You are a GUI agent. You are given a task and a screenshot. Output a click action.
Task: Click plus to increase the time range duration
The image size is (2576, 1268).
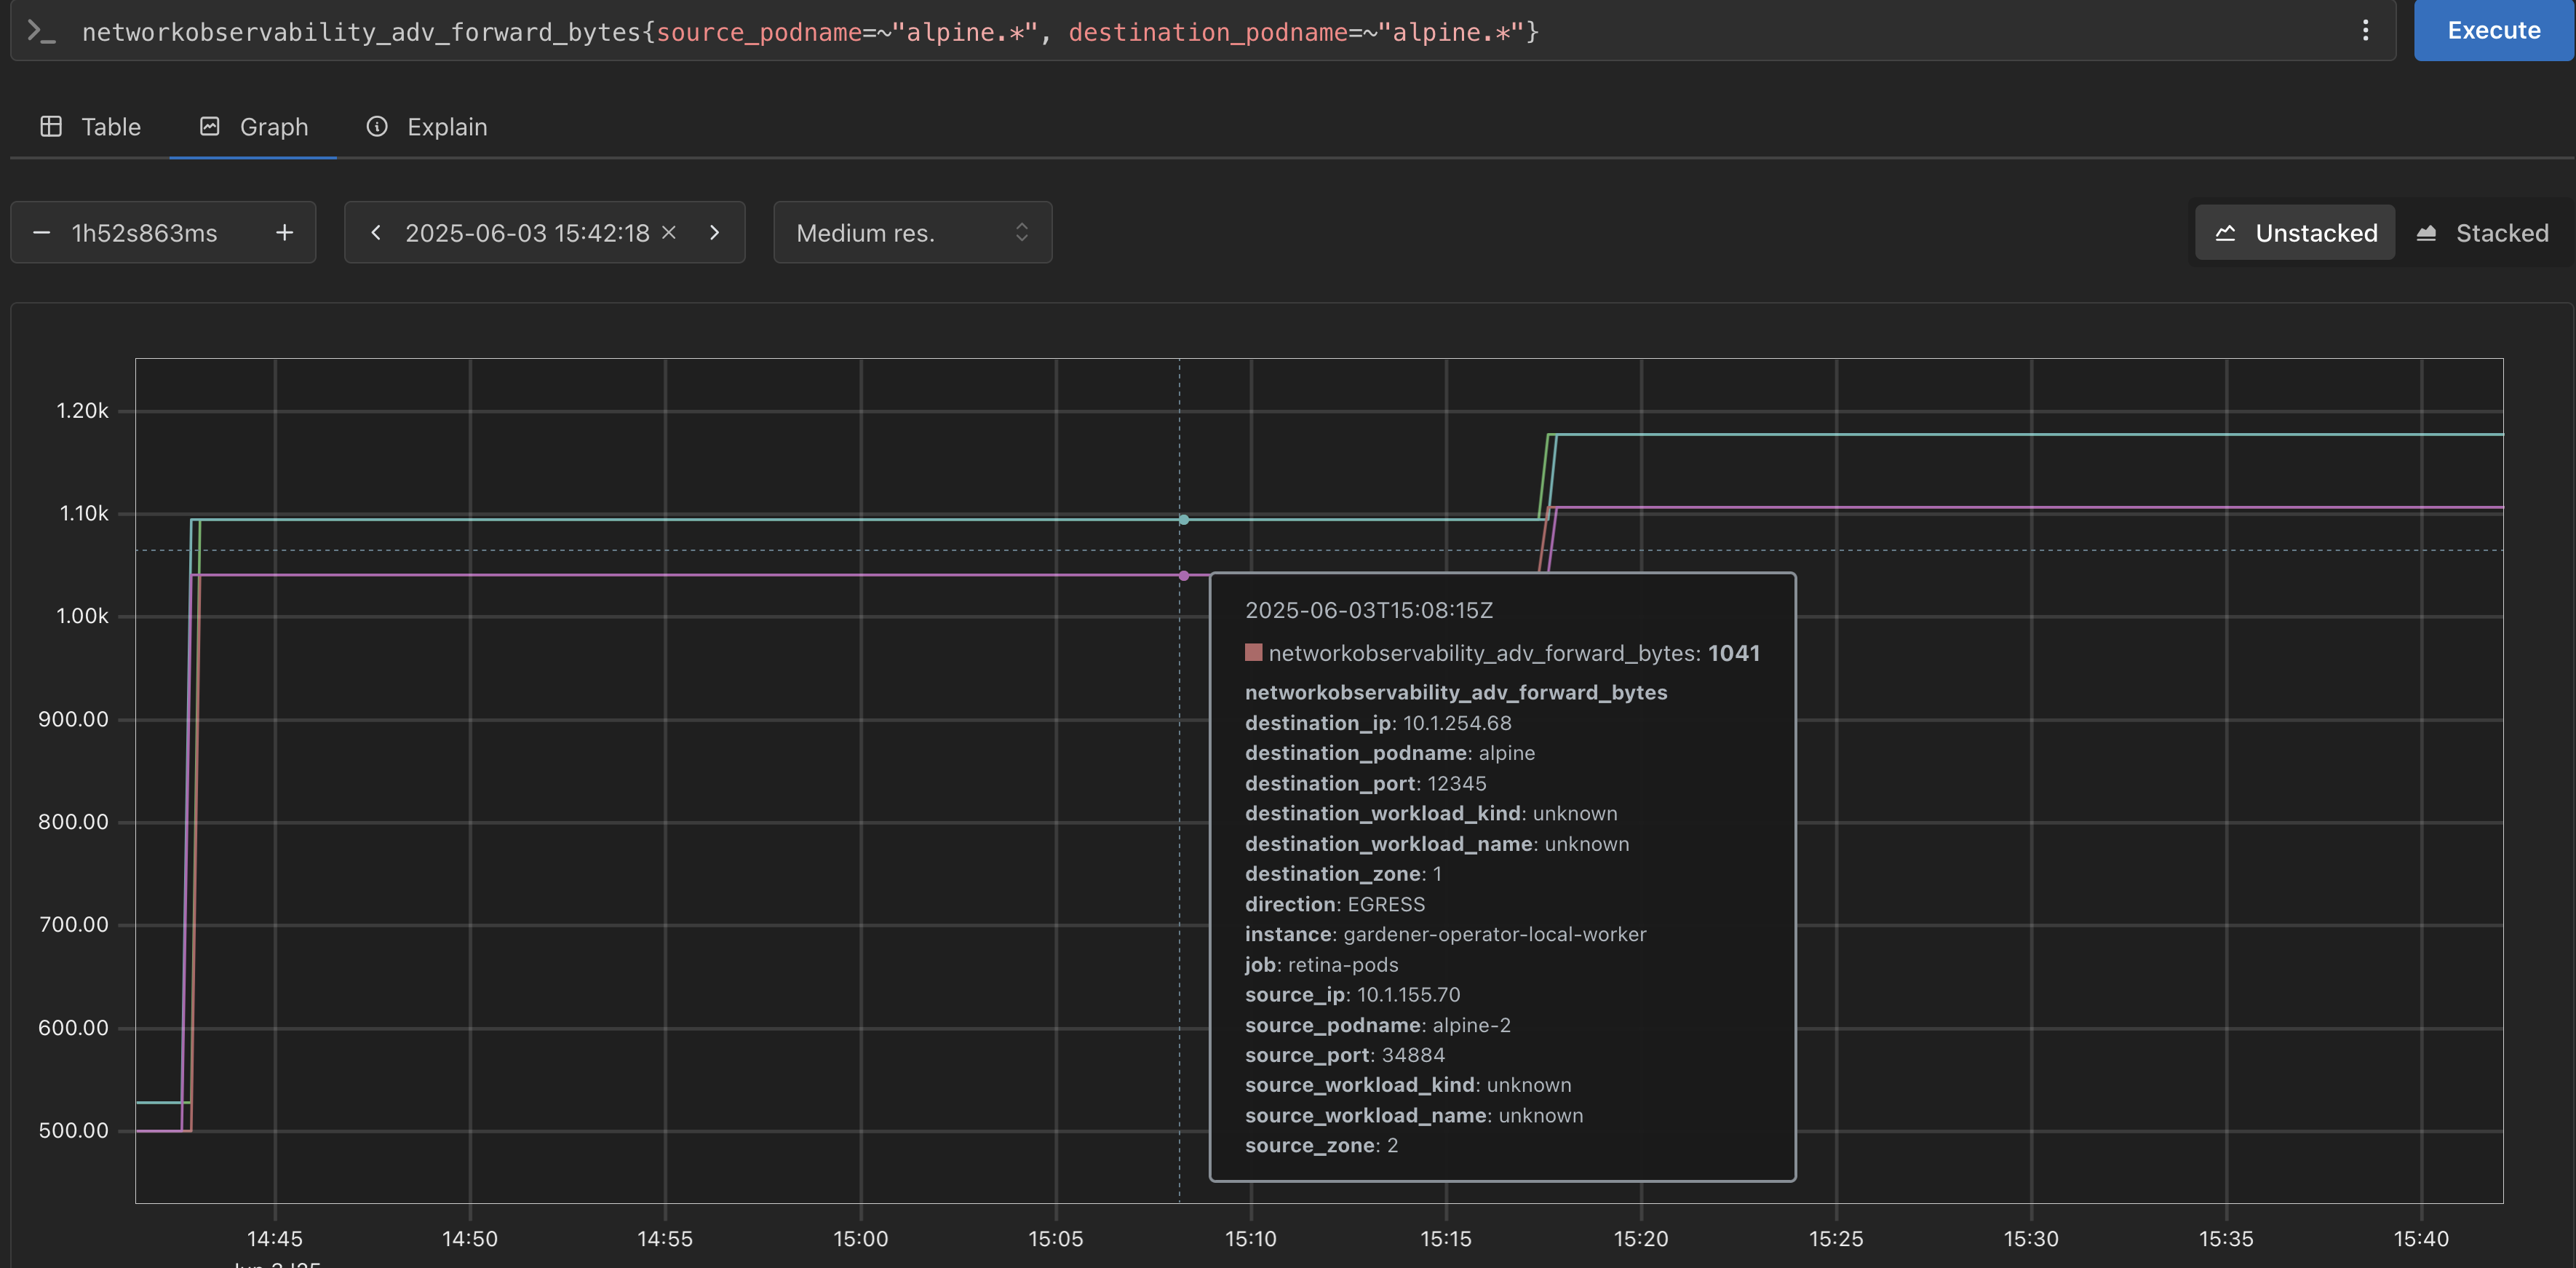coord(284,232)
